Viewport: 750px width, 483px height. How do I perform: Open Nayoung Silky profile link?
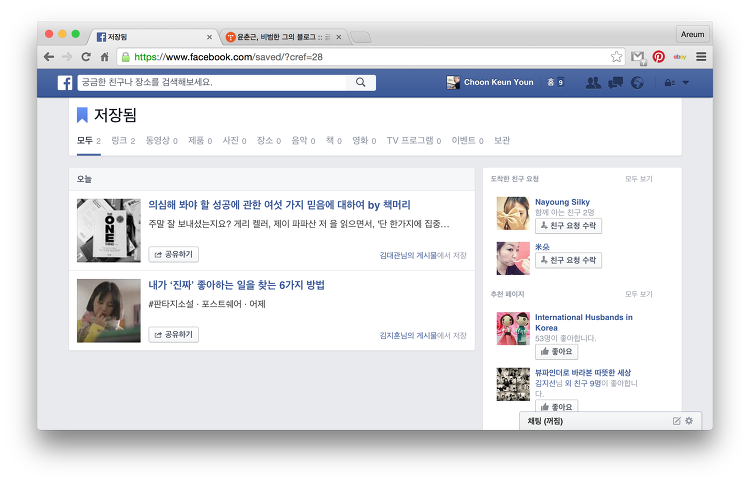pos(562,202)
